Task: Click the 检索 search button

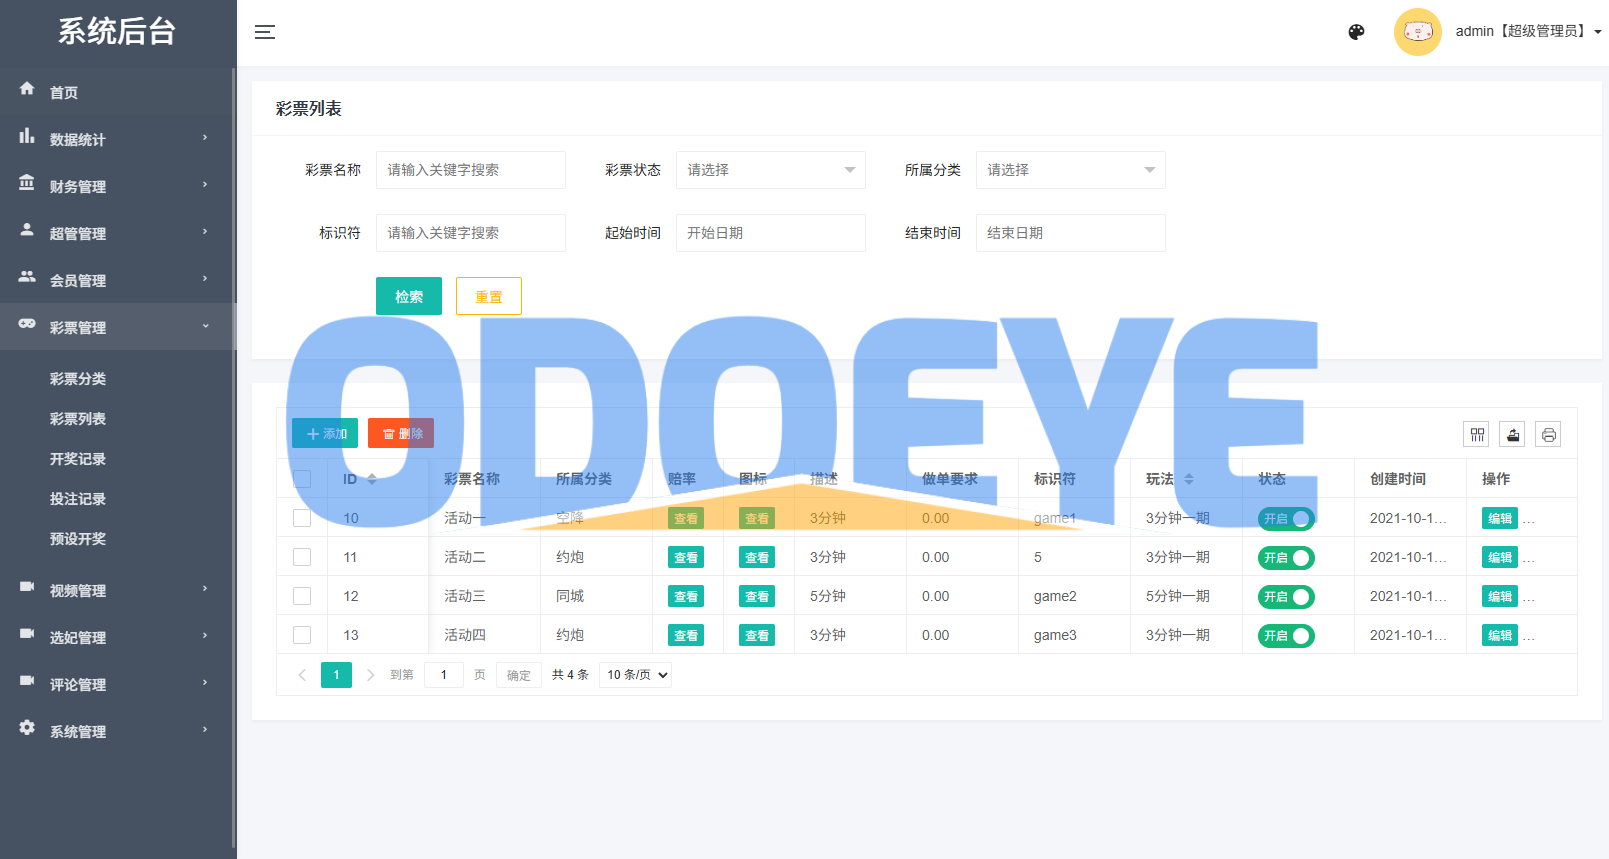Action: 408,296
